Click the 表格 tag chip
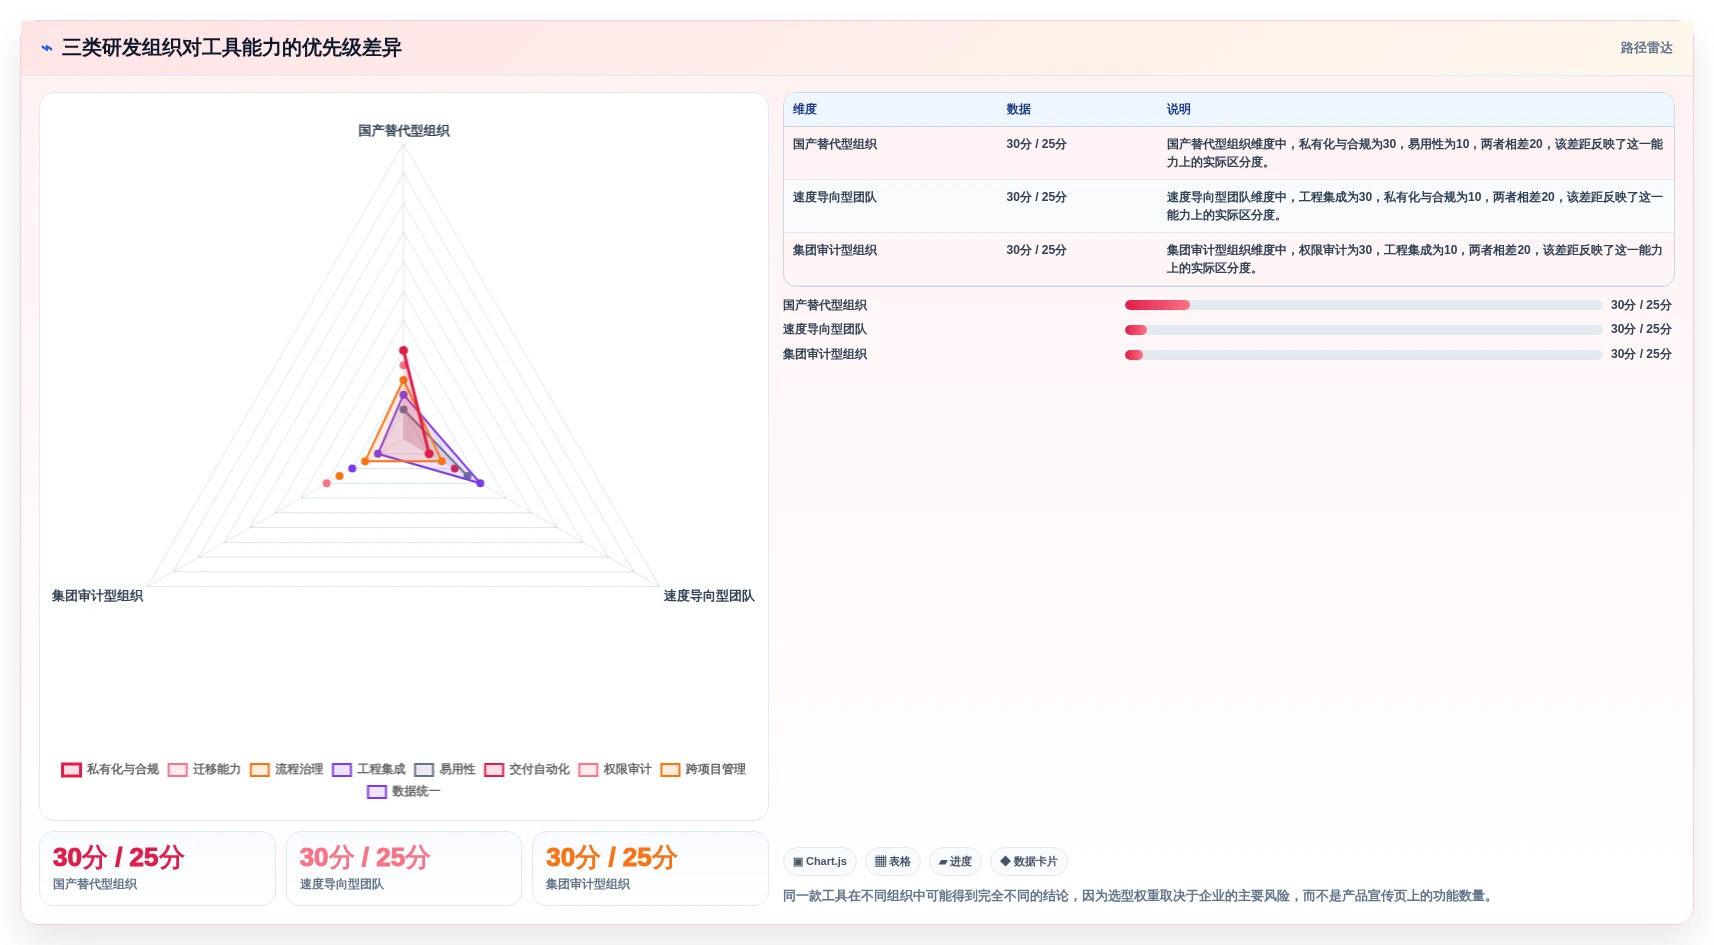This screenshot has height=945, width=1714. pyautogui.click(x=893, y=861)
